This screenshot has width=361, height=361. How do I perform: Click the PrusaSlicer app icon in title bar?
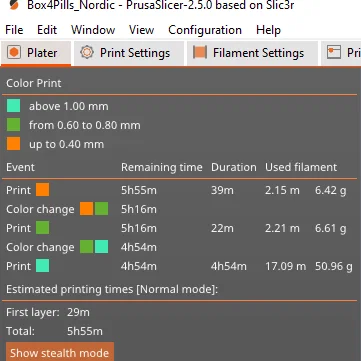(x=14, y=5)
